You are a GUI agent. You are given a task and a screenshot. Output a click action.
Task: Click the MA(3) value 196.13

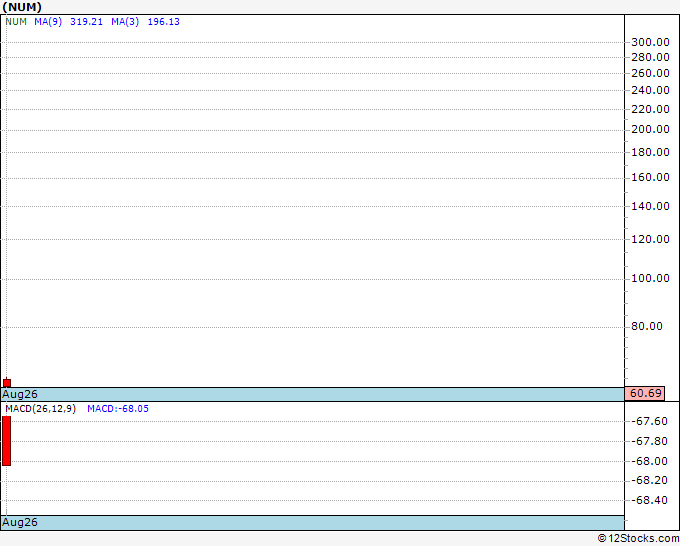click(x=163, y=22)
